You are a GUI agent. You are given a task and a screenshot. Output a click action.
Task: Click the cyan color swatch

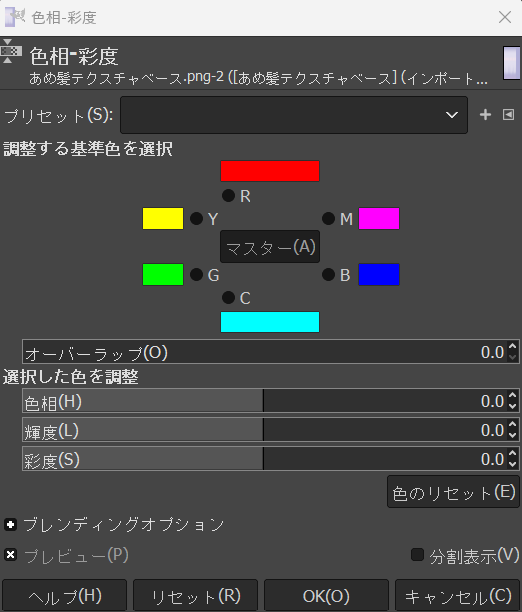(270, 322)
